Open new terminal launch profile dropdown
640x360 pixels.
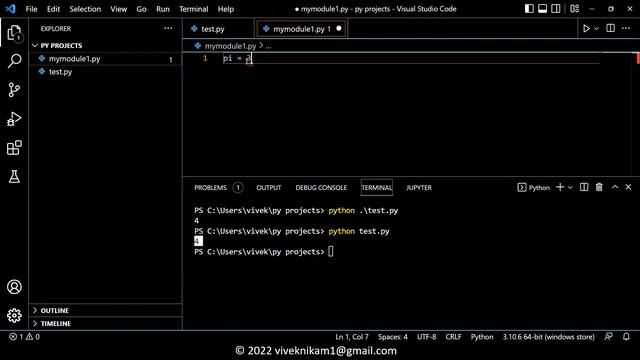[570, 187]
